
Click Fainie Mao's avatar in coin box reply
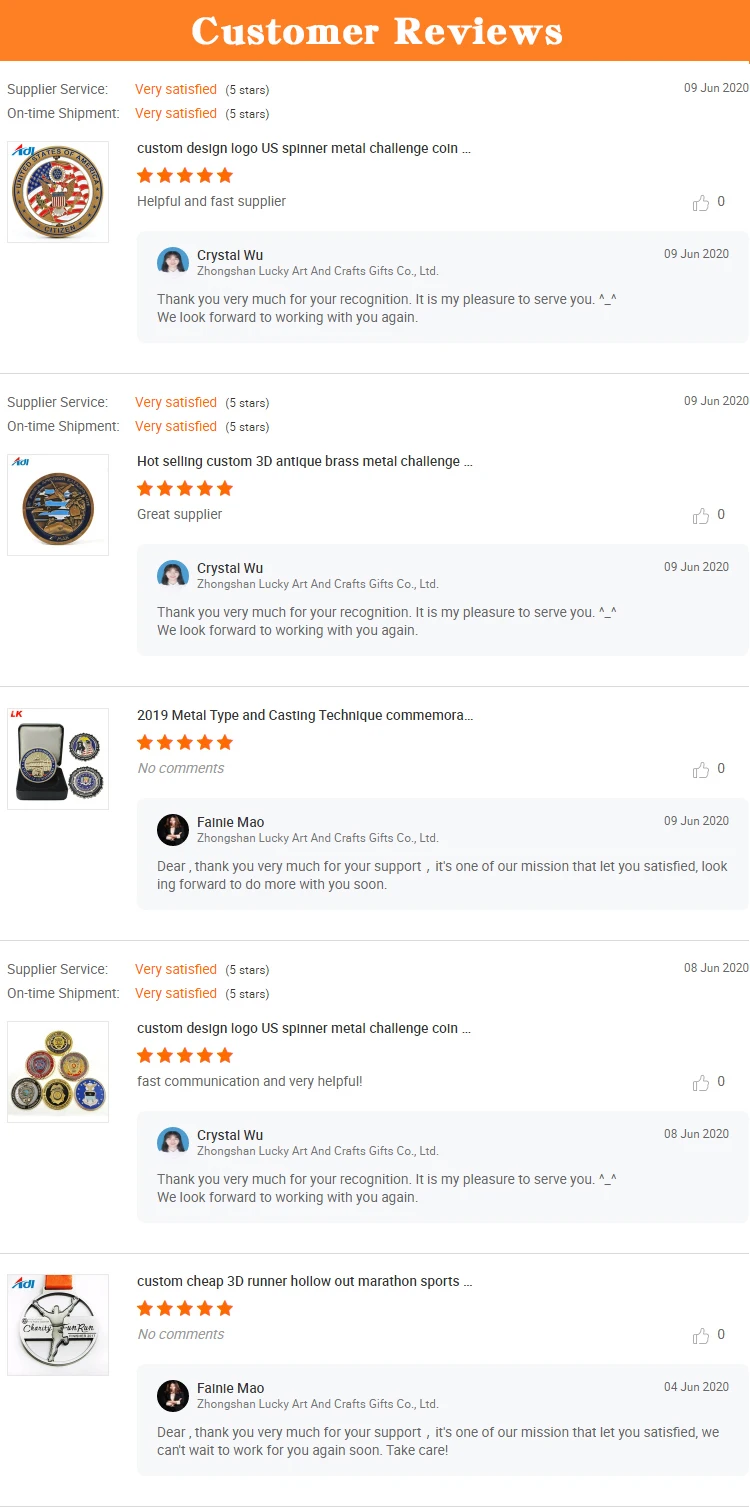tap(173, 830)
